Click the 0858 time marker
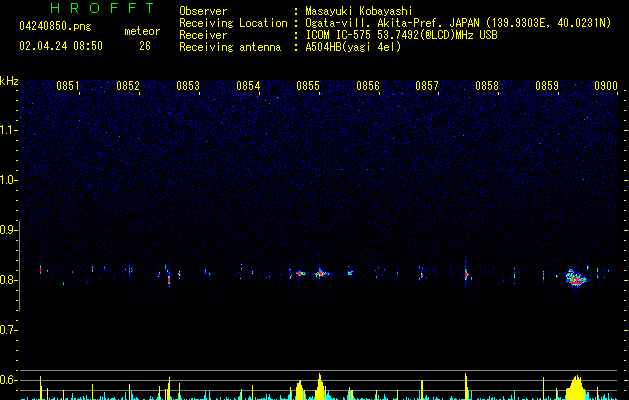629x400 pixels. 487,86
